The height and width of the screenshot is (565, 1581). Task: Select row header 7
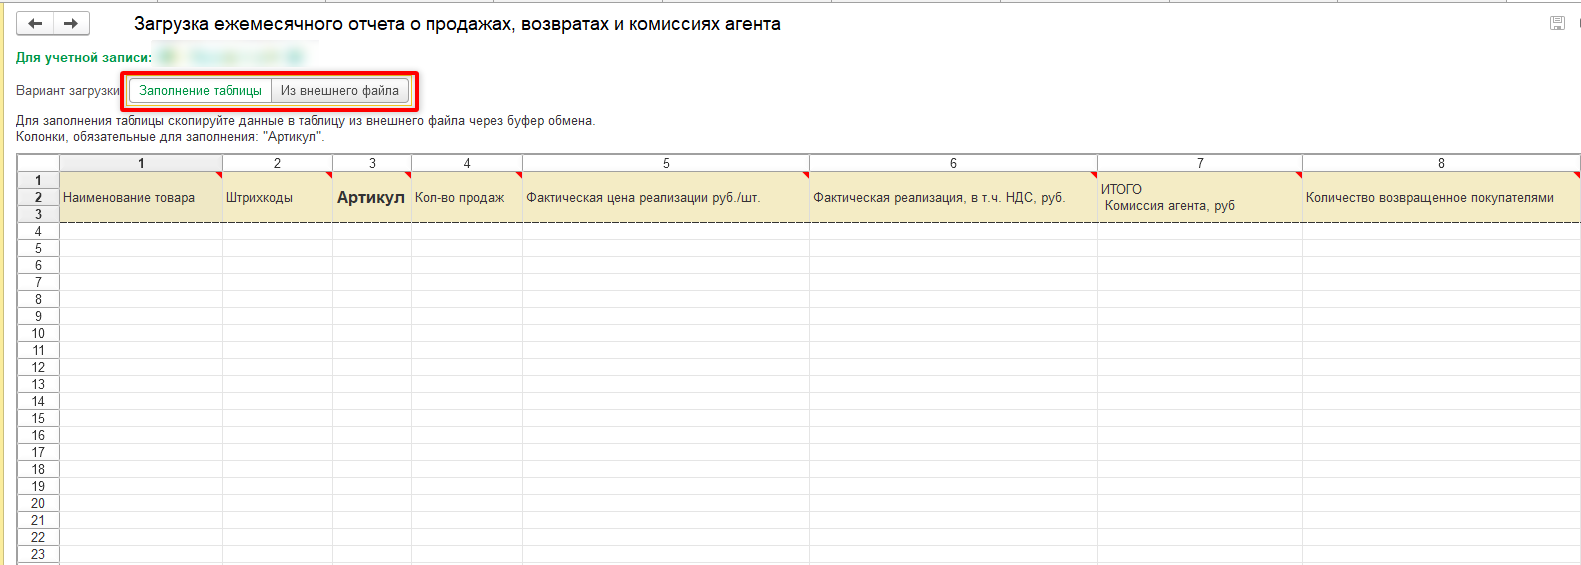pyautogui.click(x=38, y=282)
